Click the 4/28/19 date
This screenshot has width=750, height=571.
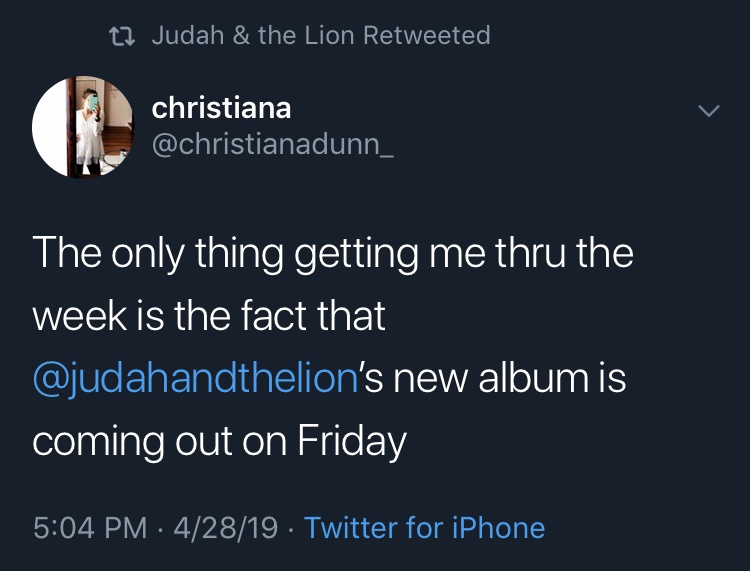point(226,528)
